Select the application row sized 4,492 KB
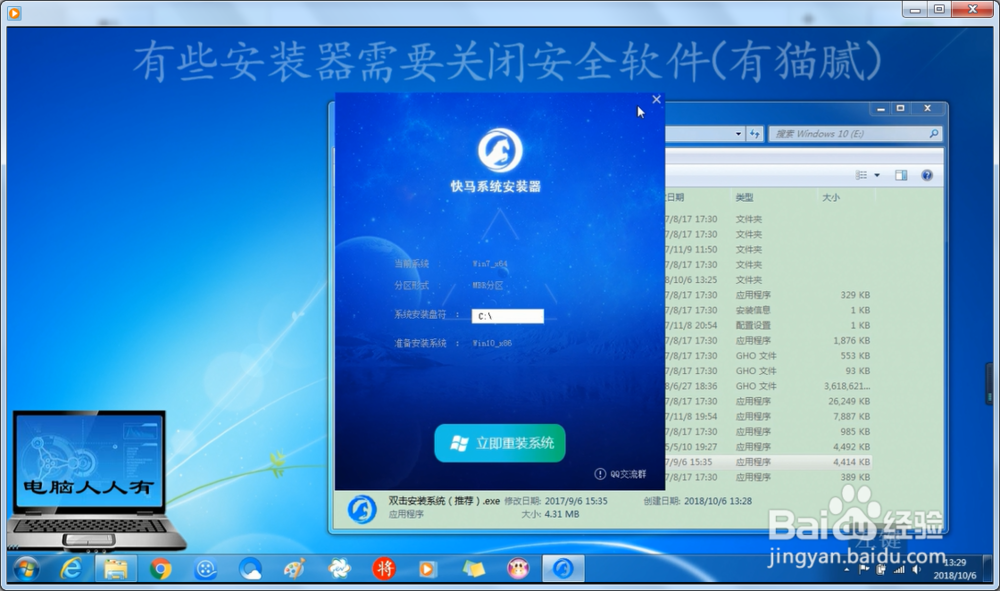This screenshot has height=591, width=1000. pyautogui.click(x=768, y=446)
